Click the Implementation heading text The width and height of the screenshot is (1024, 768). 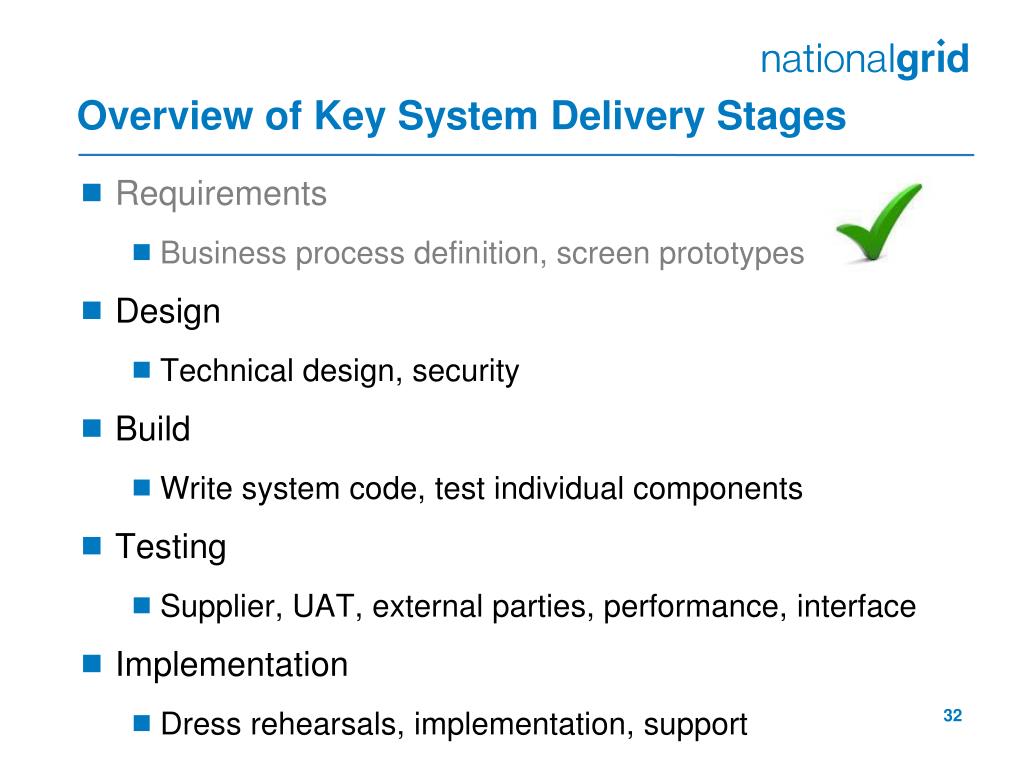coord(232,665)
